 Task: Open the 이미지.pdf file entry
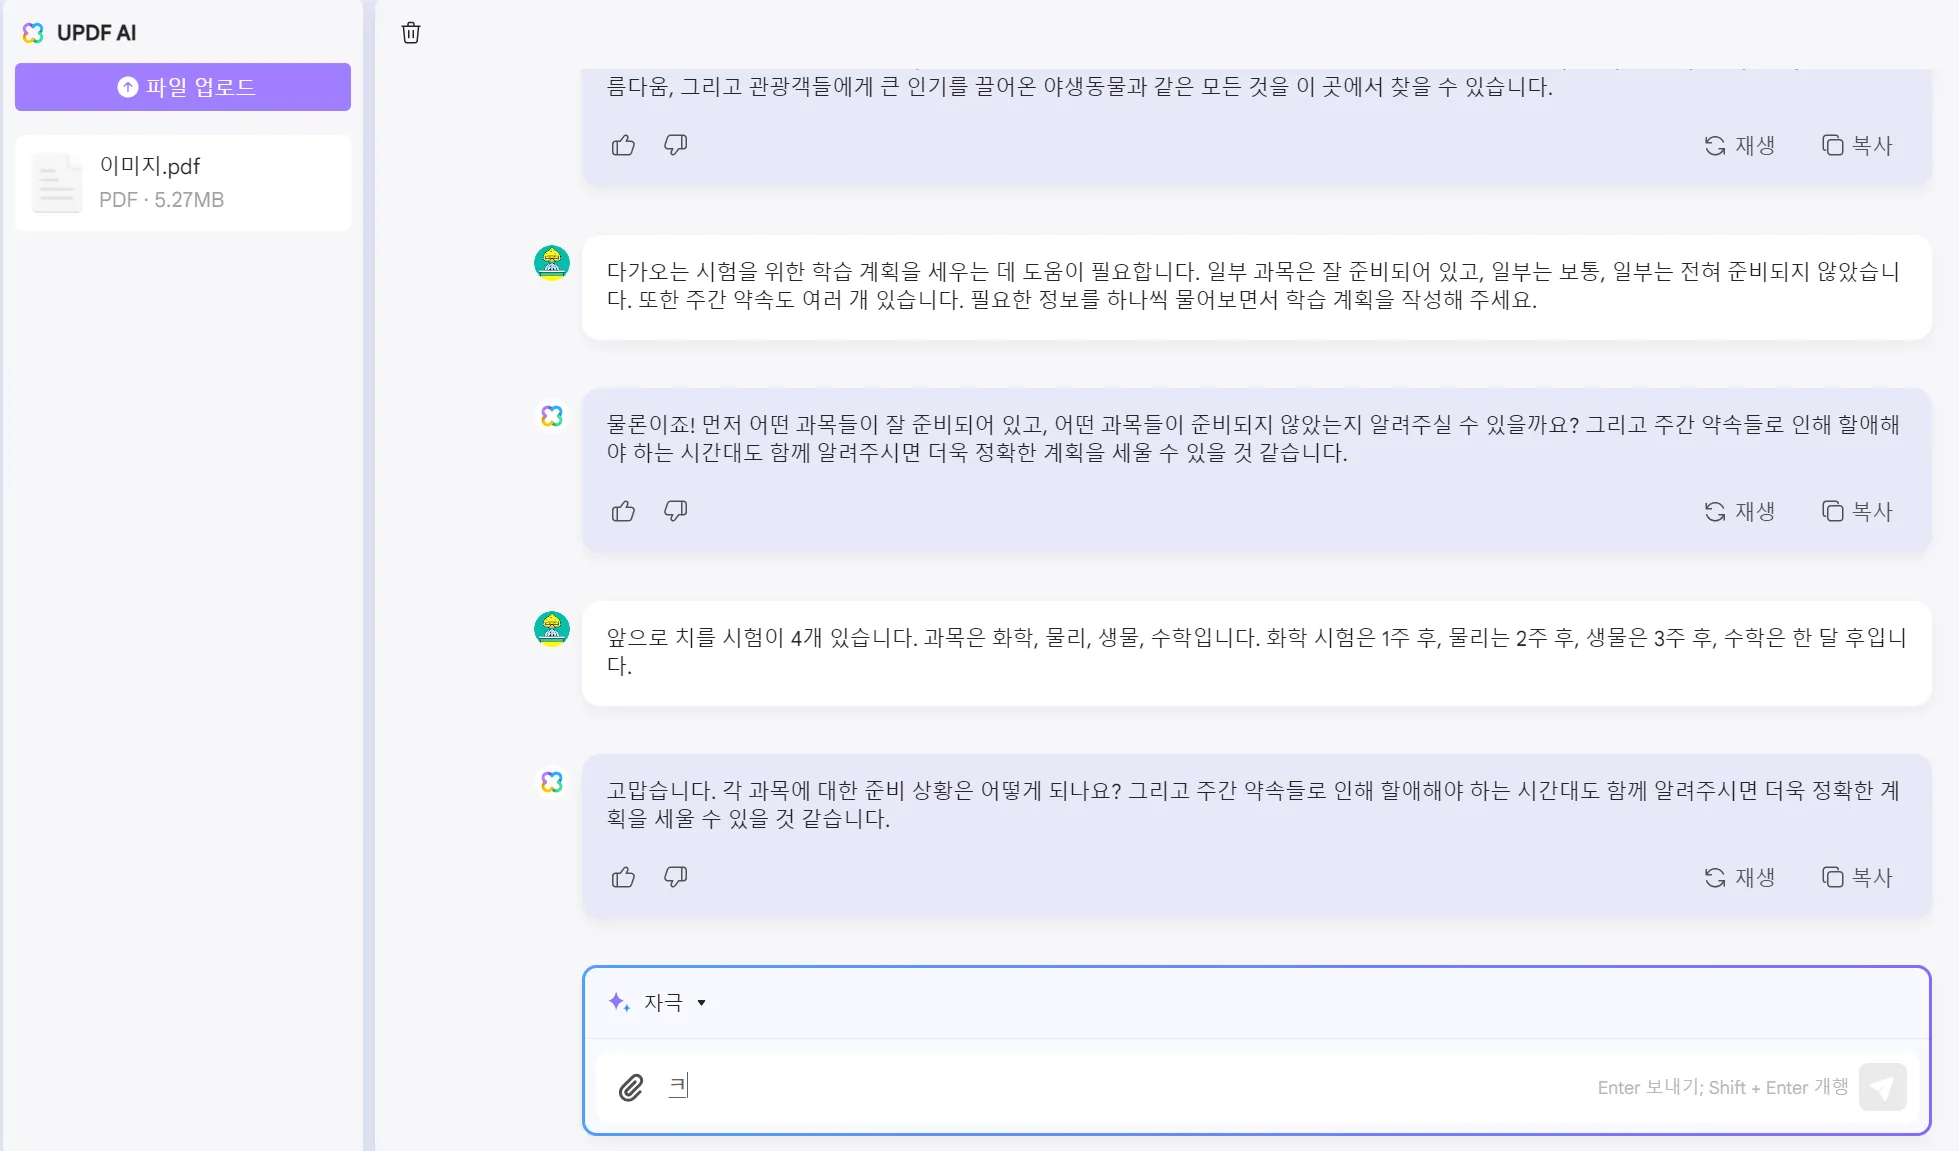(x=183, y=183)
